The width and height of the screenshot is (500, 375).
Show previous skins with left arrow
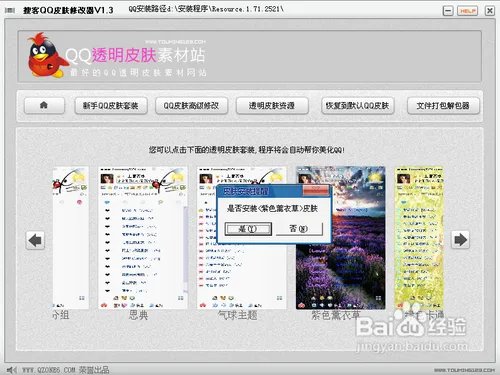(35, 240)
